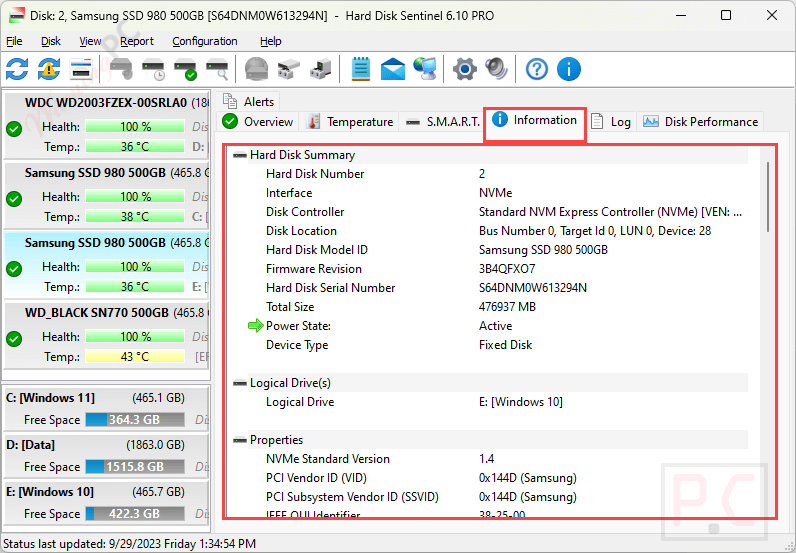Collapse the Properties section
The image size is (796, 553).
pos(240,440)
